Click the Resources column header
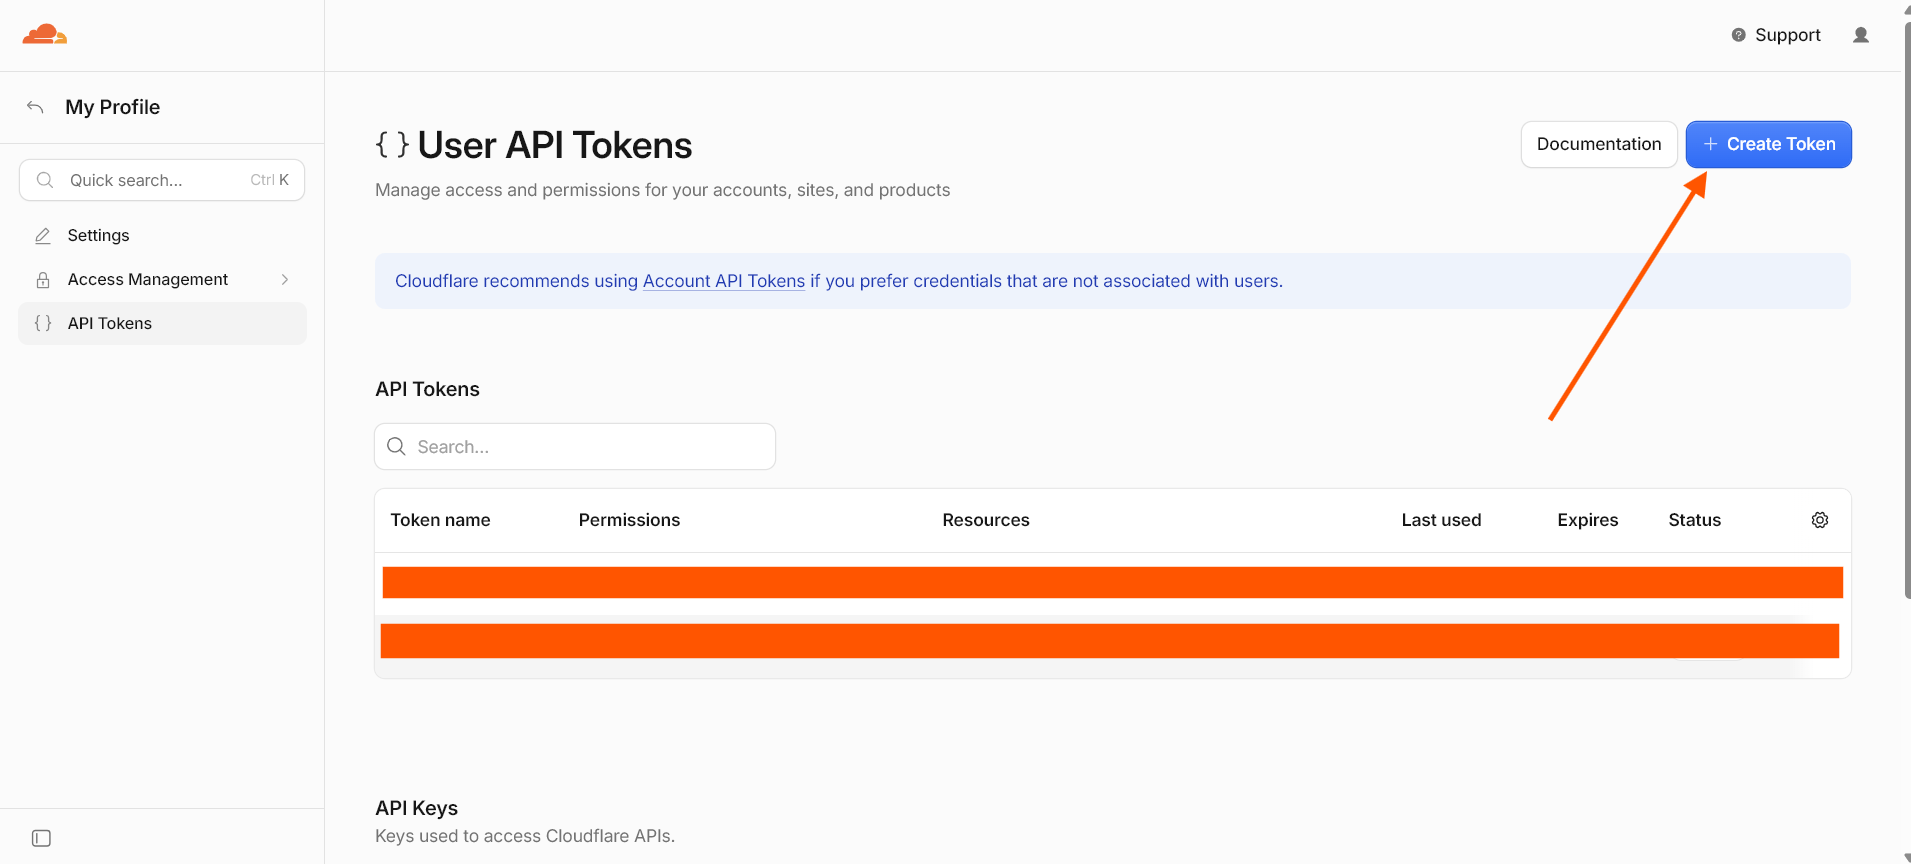This screenshot has width=1911, height=864. 985,520
